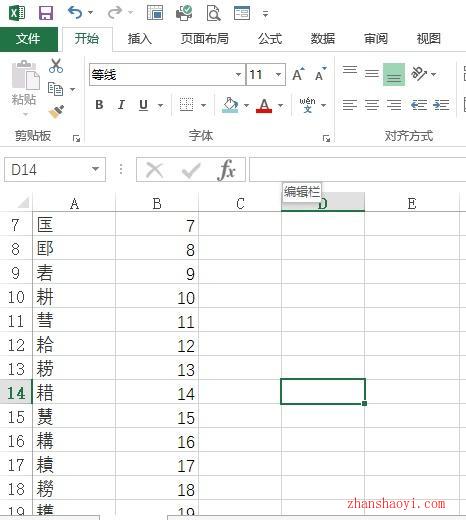Toggle Italic formatting
Screen dimensions: 466x520
coord(121,105)
